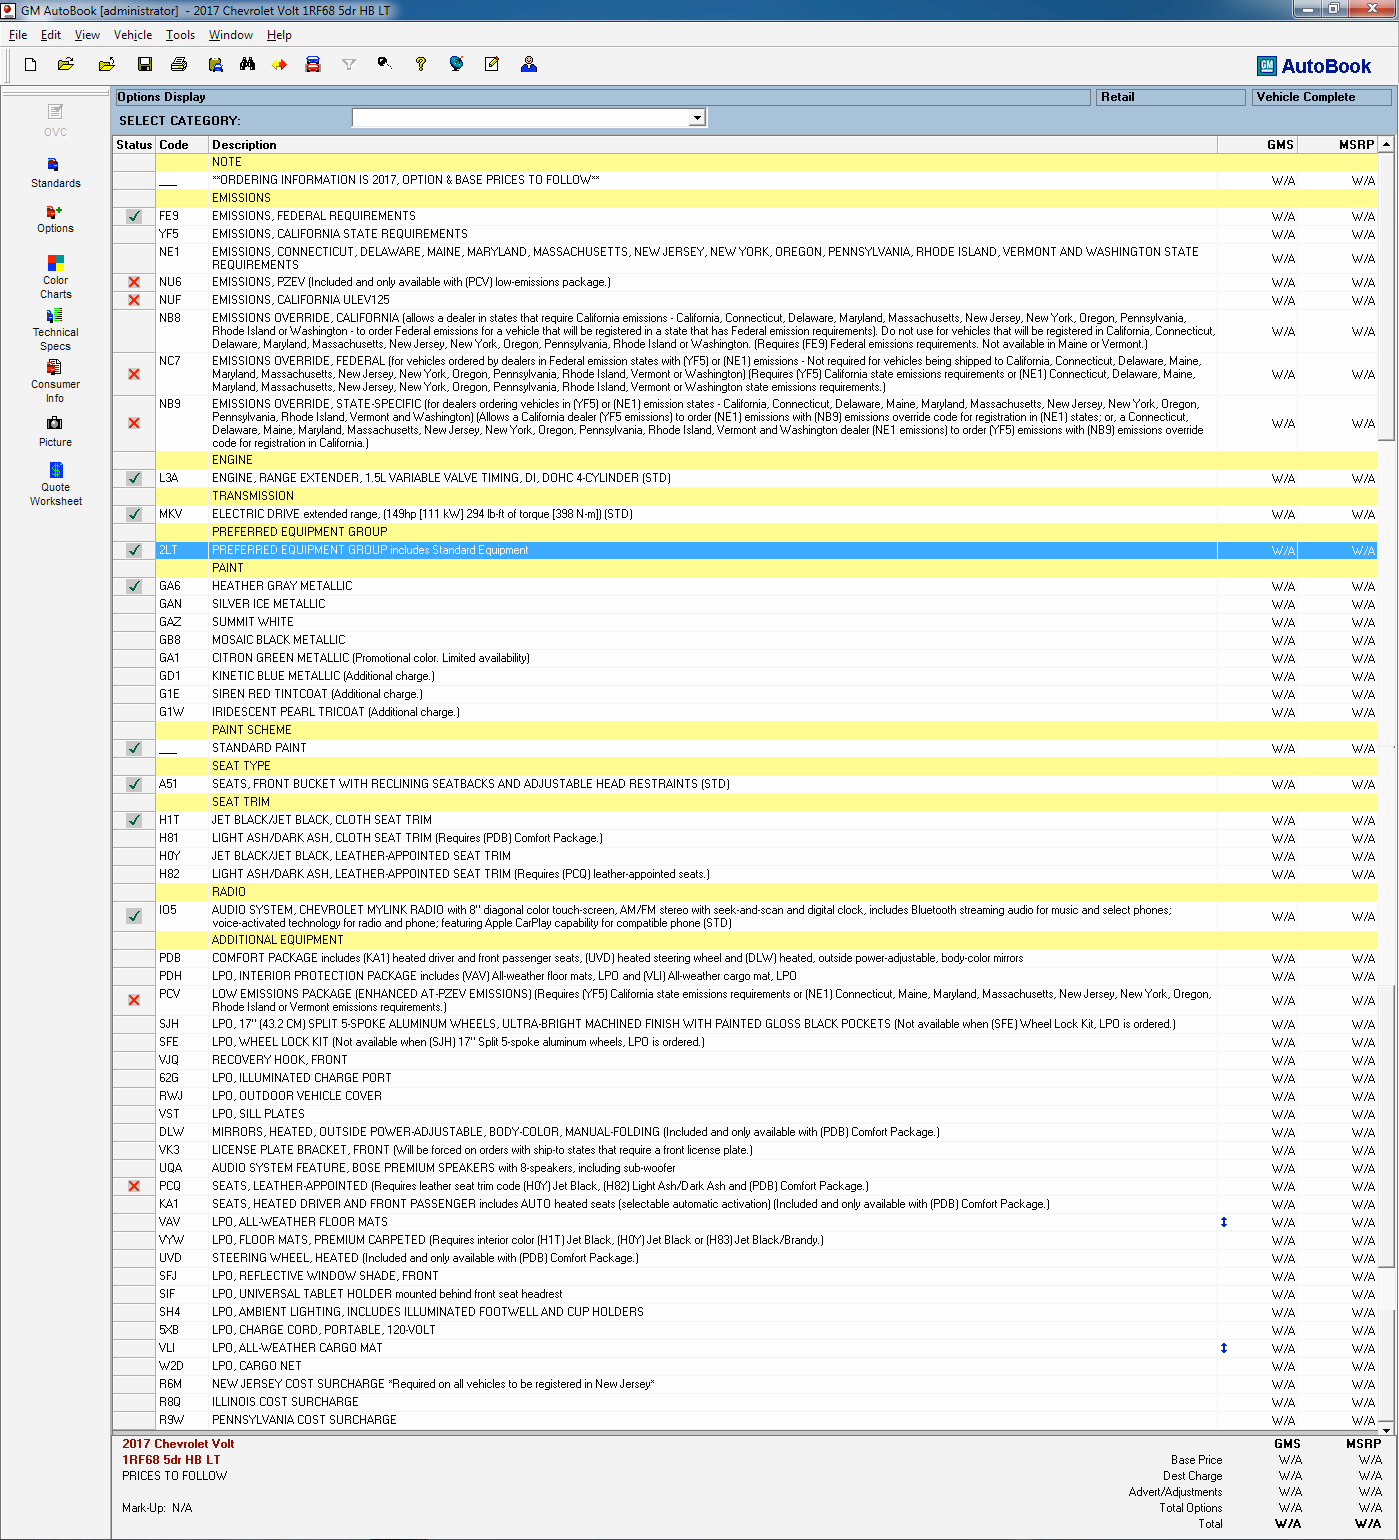The image size is (1399, 1540).
Task: Uncheck the FE9 Federal emissions status box
Action: (x=134, y=216)
